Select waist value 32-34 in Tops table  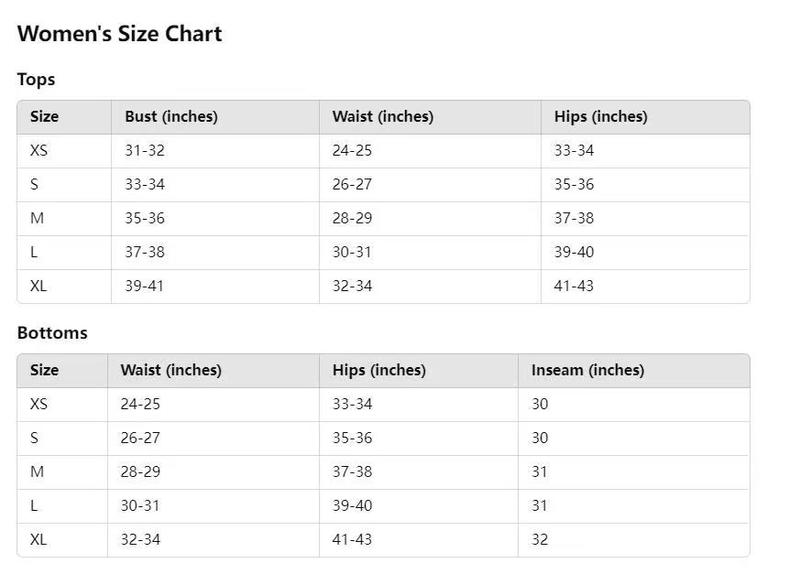pos(352,286)
